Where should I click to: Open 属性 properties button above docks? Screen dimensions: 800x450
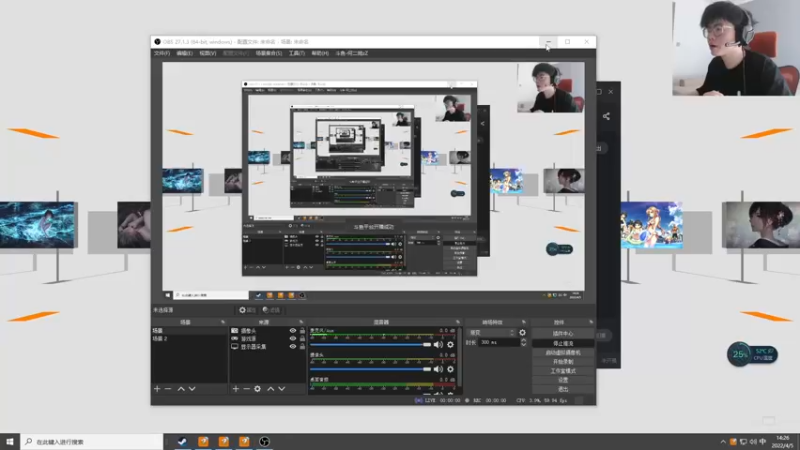pyautogui.click(x=247, y=310)
